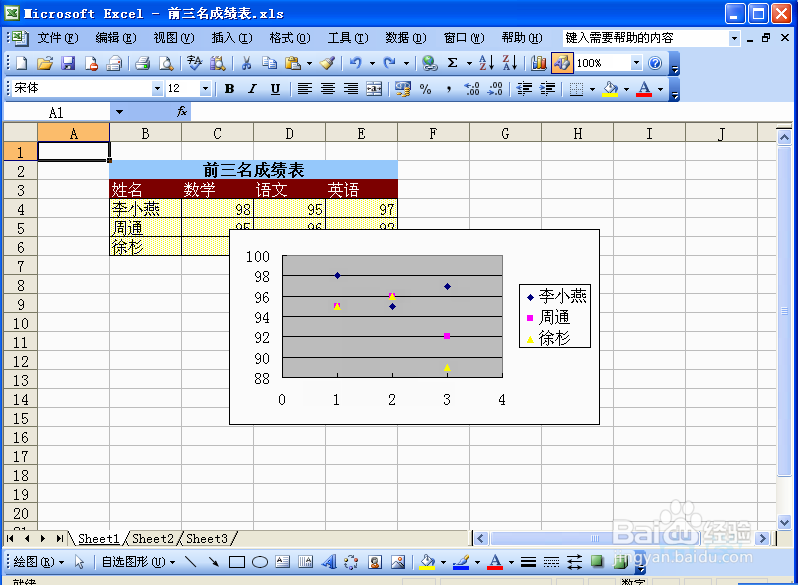The height and width of the screenshot is (585, 798).
Task: Launch the Chart Wizard icon
Action: pos(538,63)
